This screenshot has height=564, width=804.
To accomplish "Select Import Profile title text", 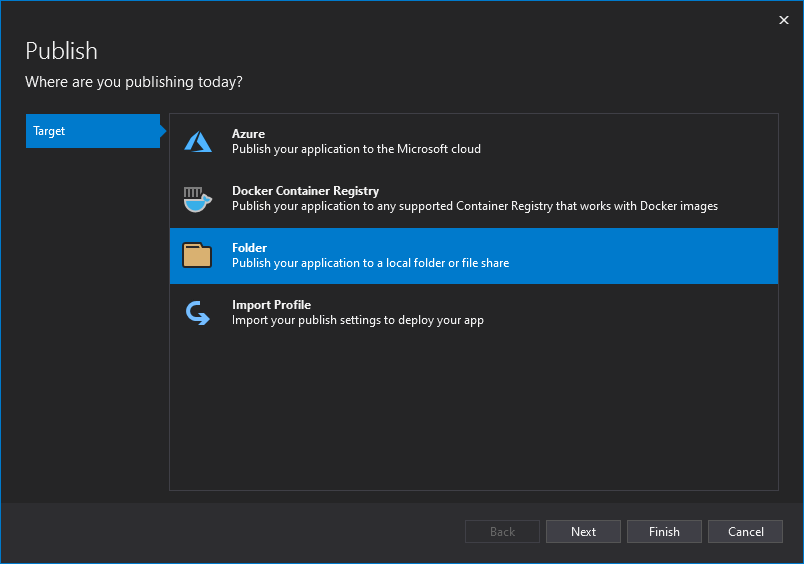I will point(271,305).
